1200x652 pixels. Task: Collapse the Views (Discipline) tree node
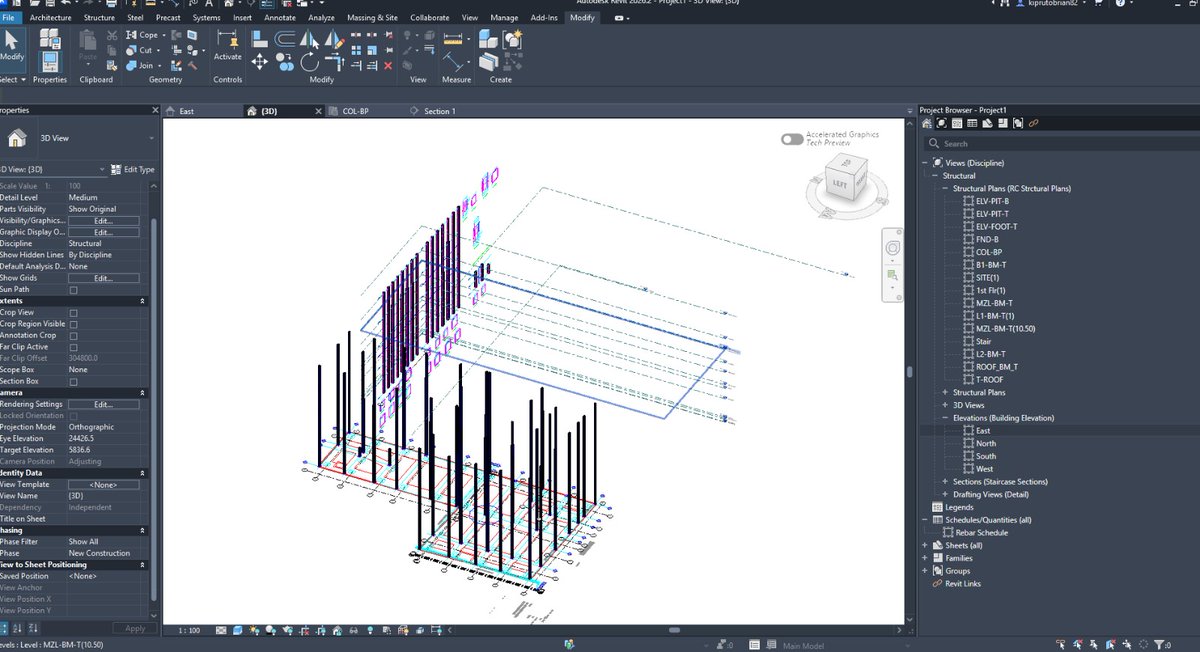[x=925, y=163]
